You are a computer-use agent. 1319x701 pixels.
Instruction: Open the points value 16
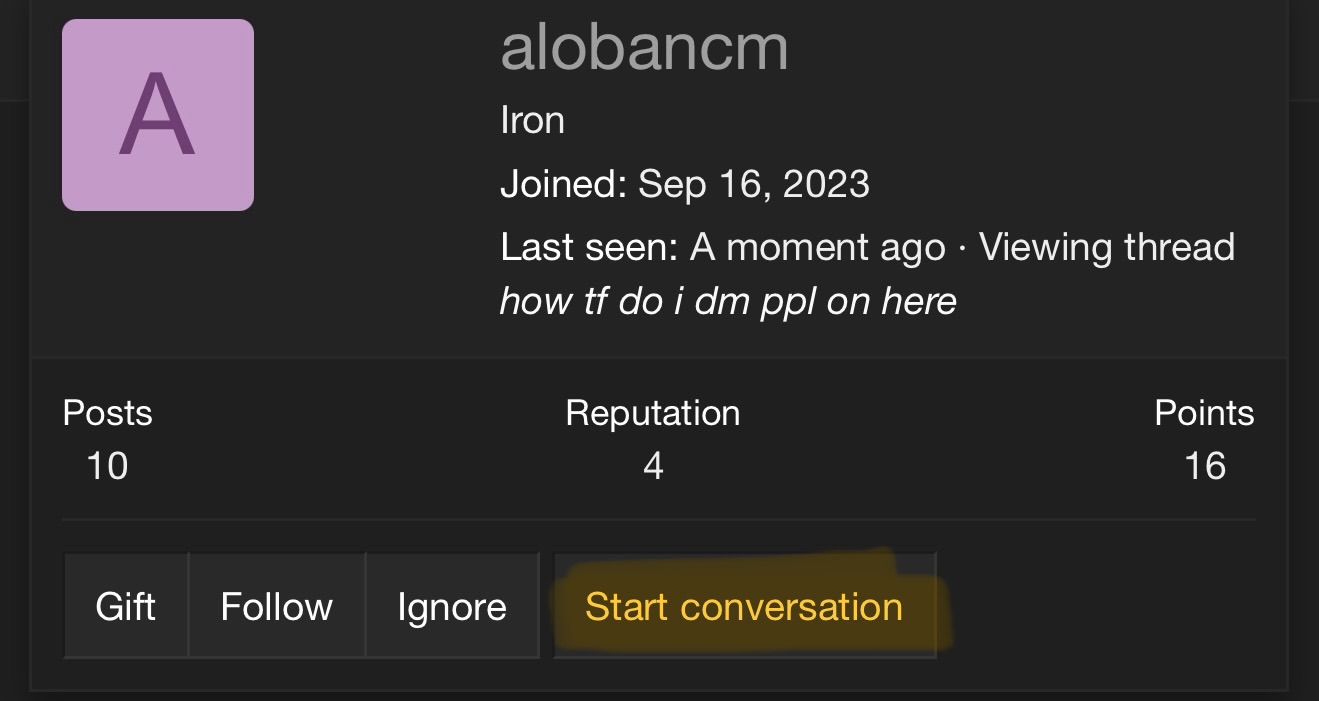point(1204,466)
